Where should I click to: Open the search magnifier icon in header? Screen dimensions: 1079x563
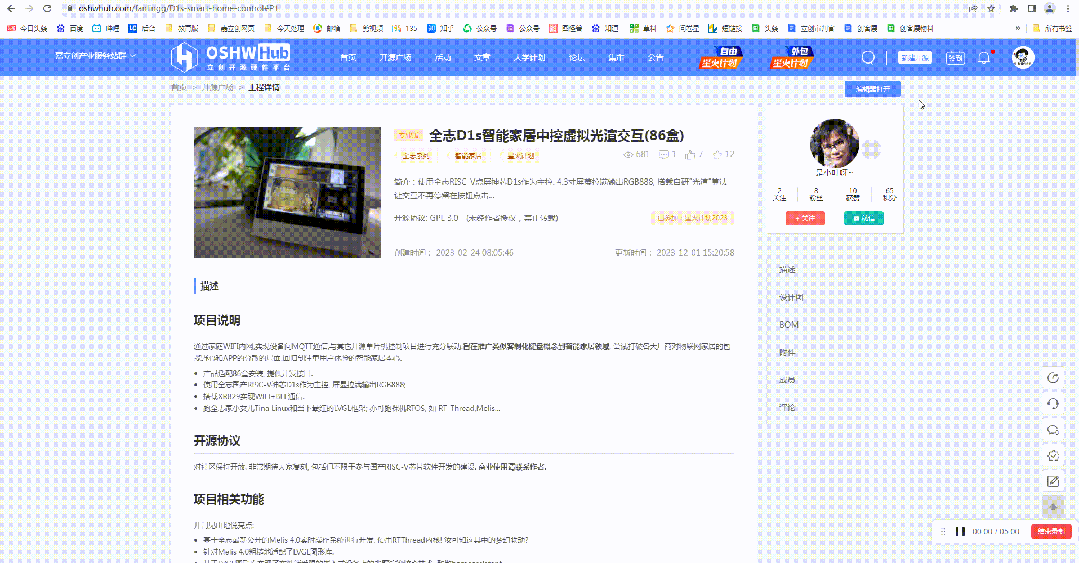[868, 58]
